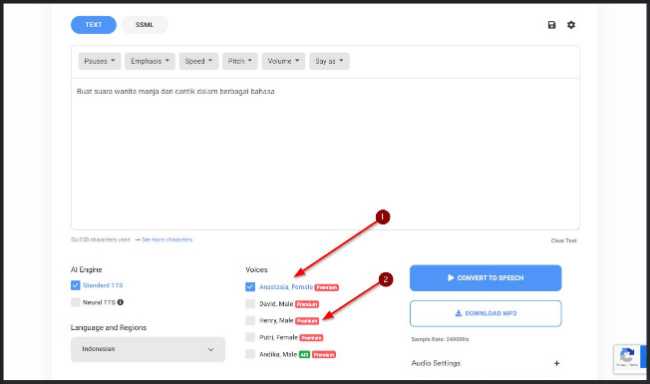
Task: Click the Convert to Speech button
Action: coord(485,278)
